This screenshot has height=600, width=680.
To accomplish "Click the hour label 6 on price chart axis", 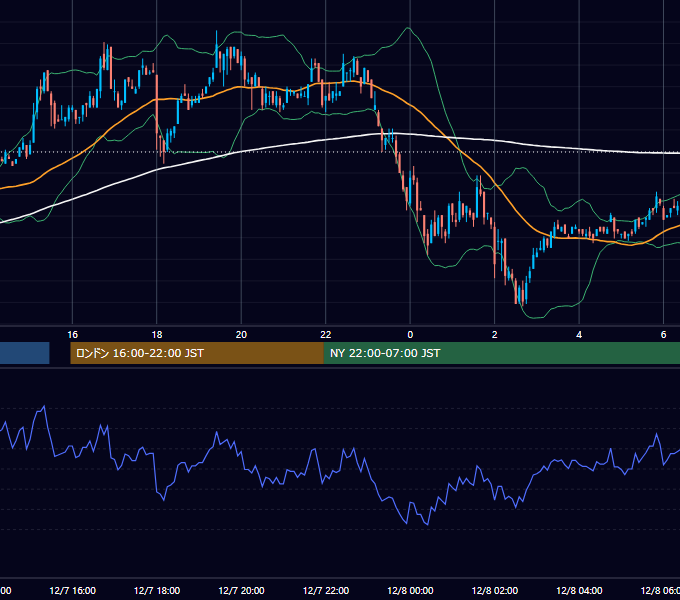I will point(663,334).
